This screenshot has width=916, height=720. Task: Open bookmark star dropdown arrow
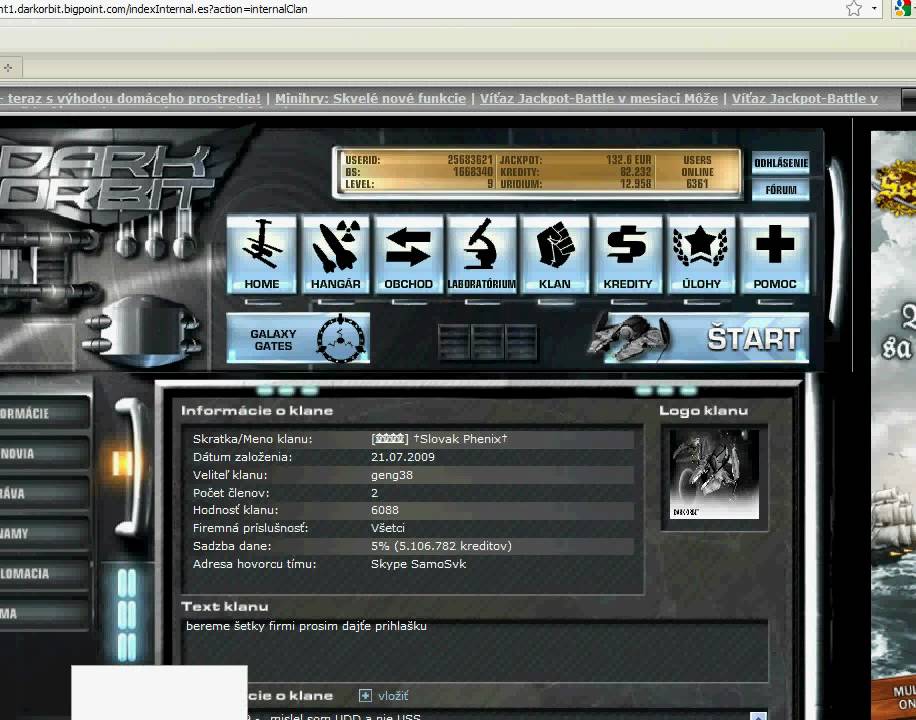click(x=874, y=8)
